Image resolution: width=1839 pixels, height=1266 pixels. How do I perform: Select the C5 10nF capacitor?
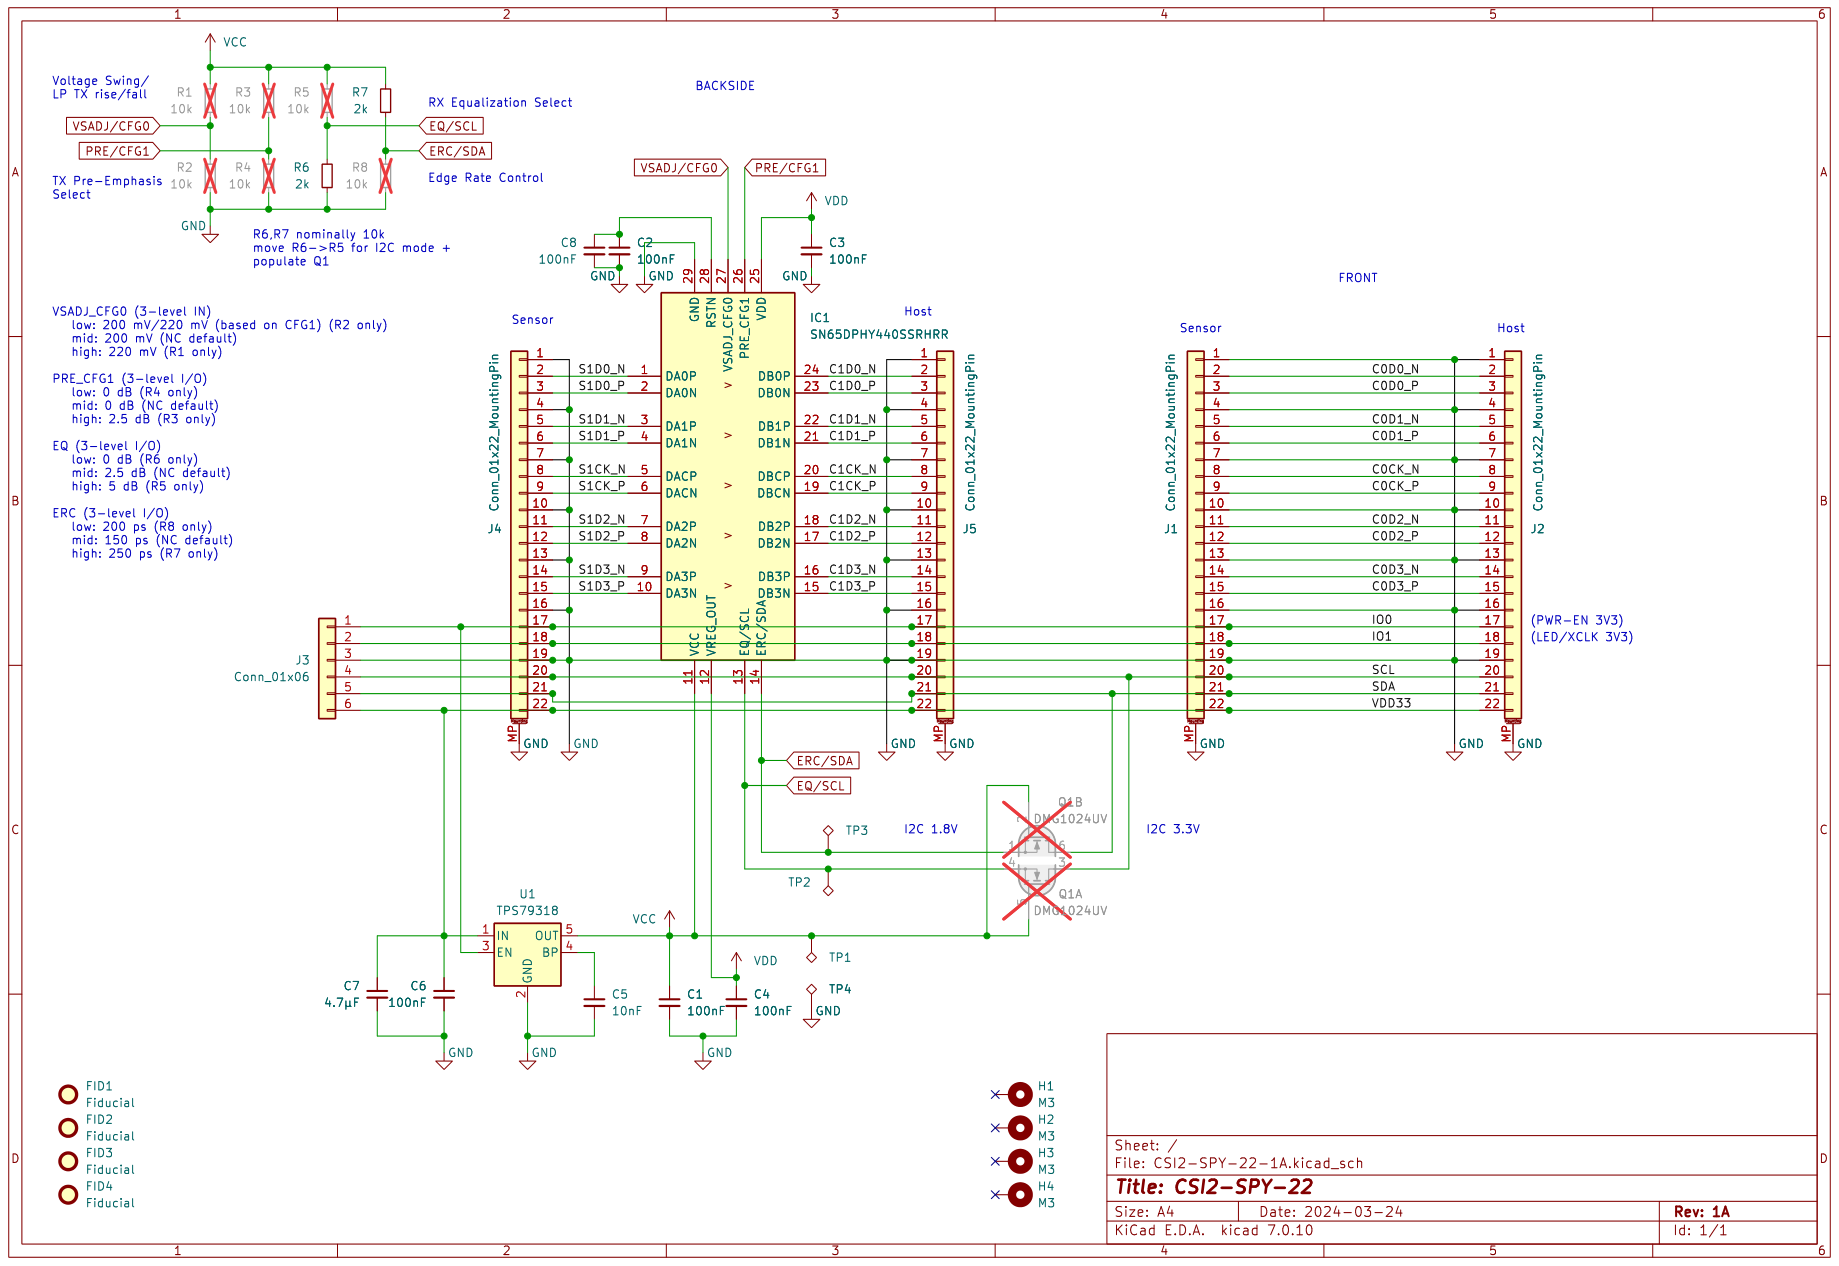pyautogui.click(x=594, y=1001)
